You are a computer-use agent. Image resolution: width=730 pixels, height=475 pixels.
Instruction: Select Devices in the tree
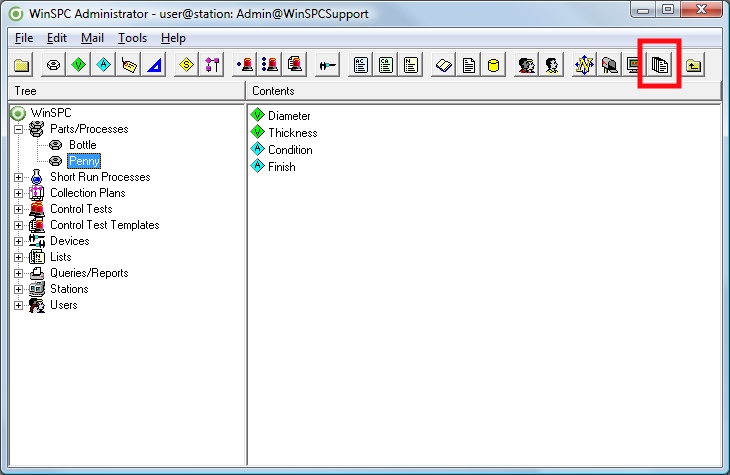[69, 241]
